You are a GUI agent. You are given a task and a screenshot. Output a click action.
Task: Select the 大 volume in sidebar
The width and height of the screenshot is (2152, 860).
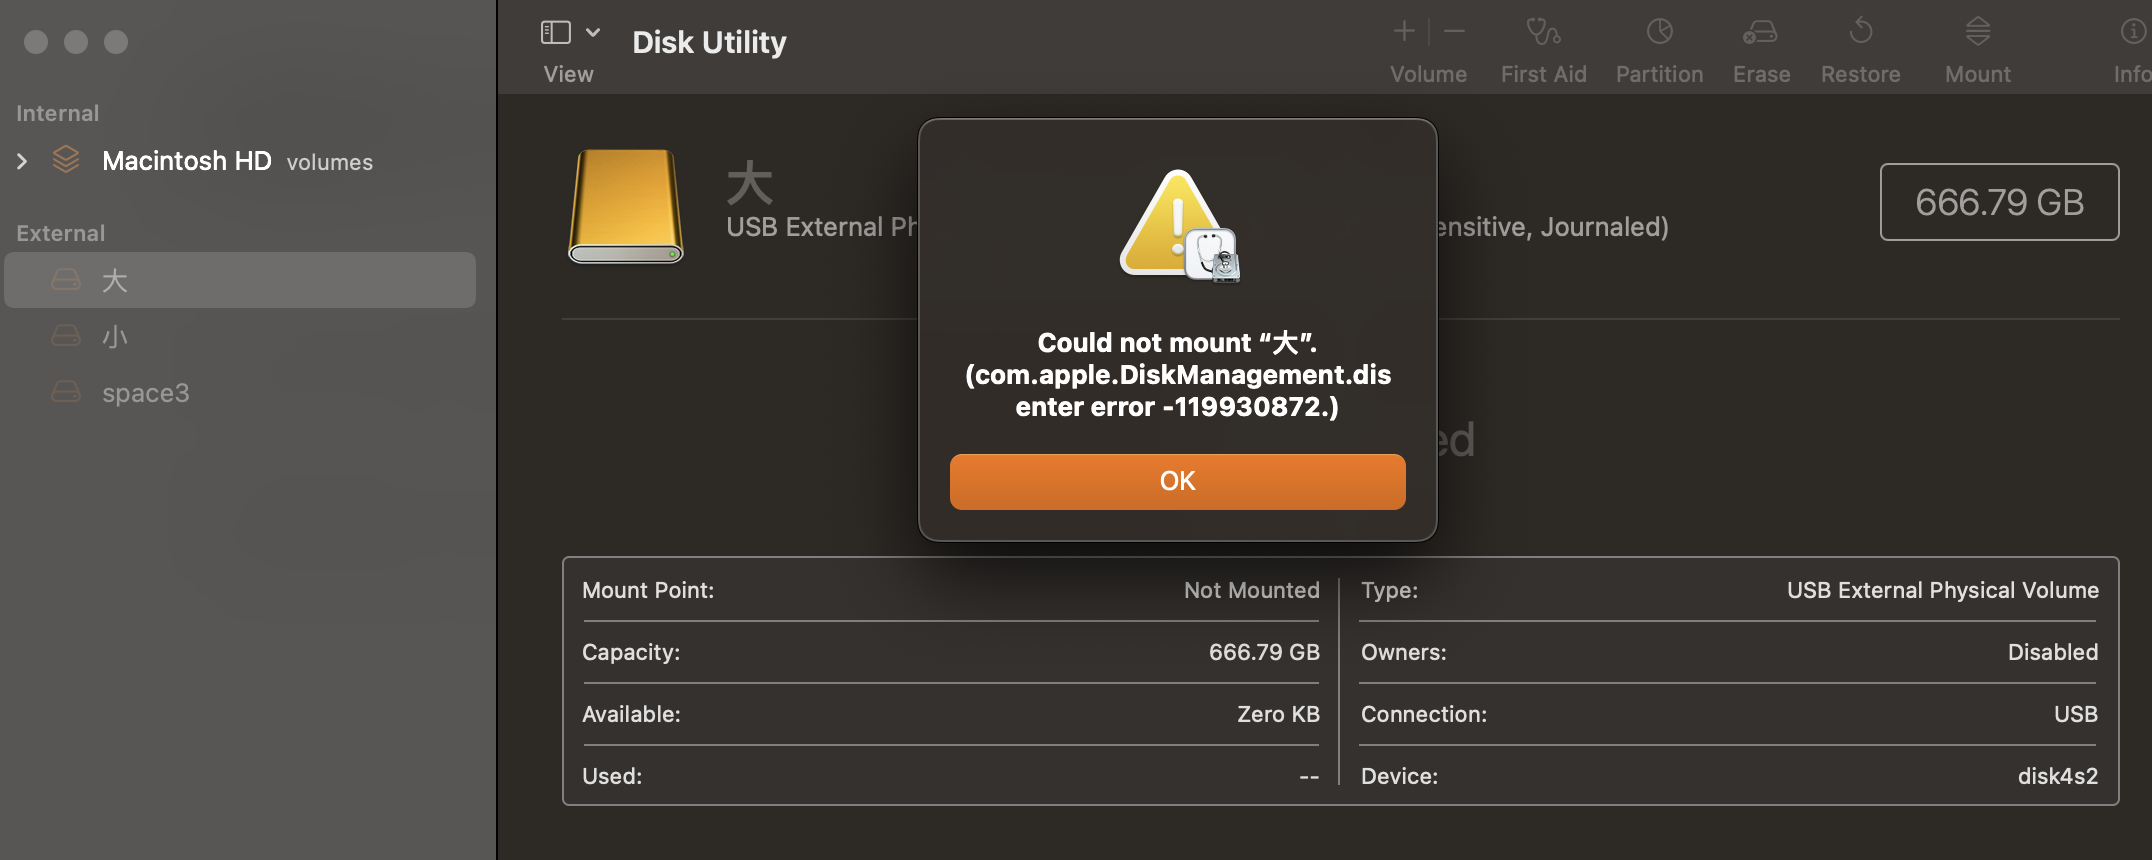pos(240,280)
